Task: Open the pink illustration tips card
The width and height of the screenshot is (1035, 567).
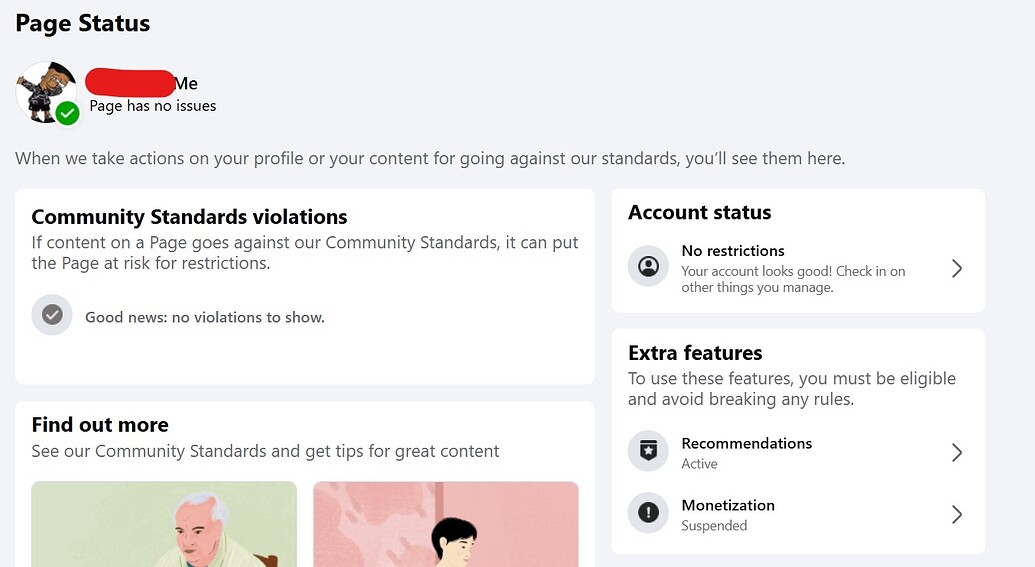Action: [x=446, y=524]
